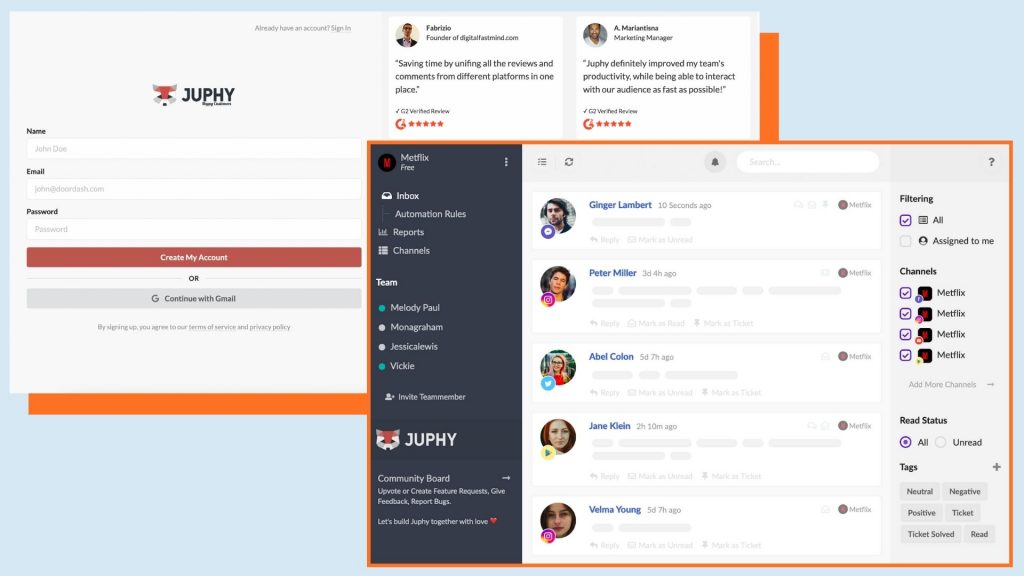Screen dimensions: 1024x576
Task: Click Mark as Unread on Jane Klein's message
Action: tap(660, 476)
